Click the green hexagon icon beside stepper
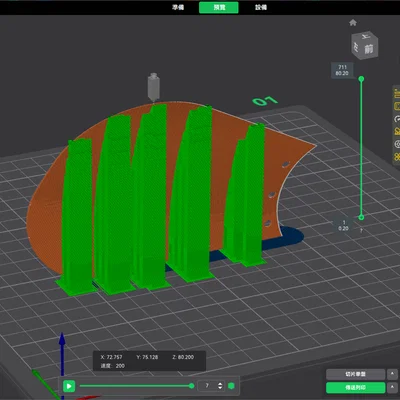The image size is (400, 400). [x=231, y=386]
